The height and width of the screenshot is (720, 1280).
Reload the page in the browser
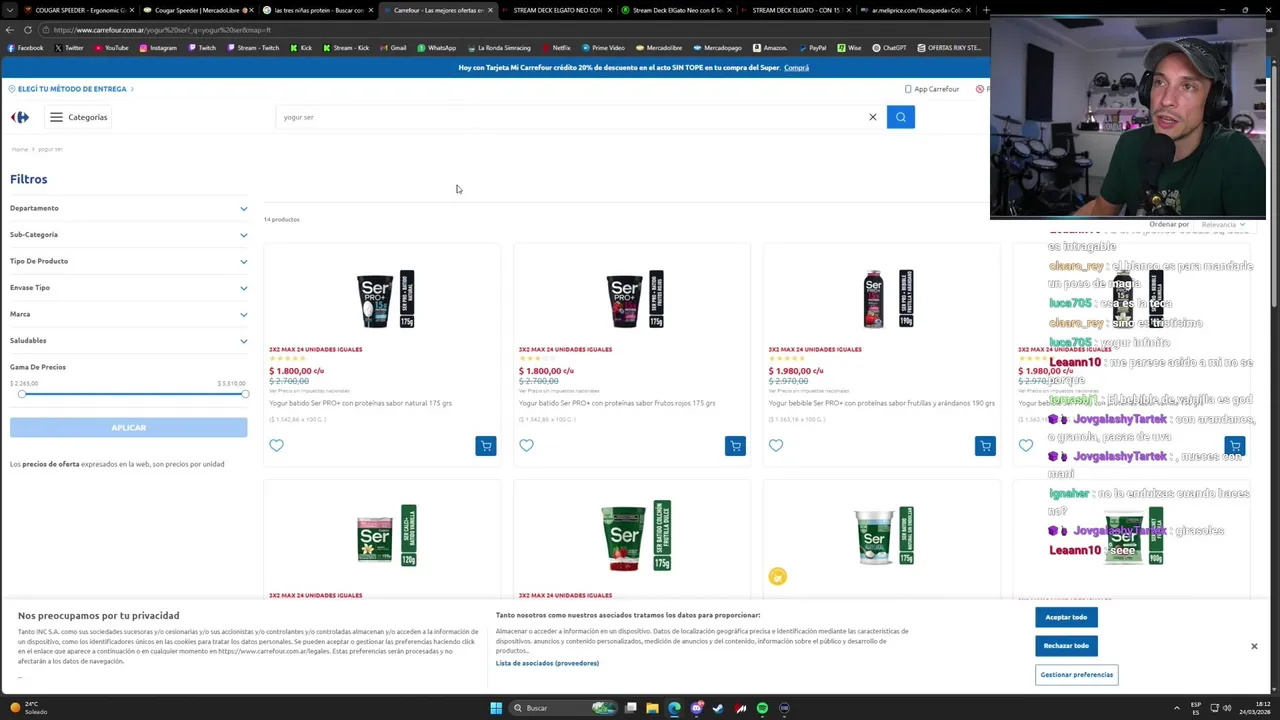pyautogui.click(x=27, y=30)
